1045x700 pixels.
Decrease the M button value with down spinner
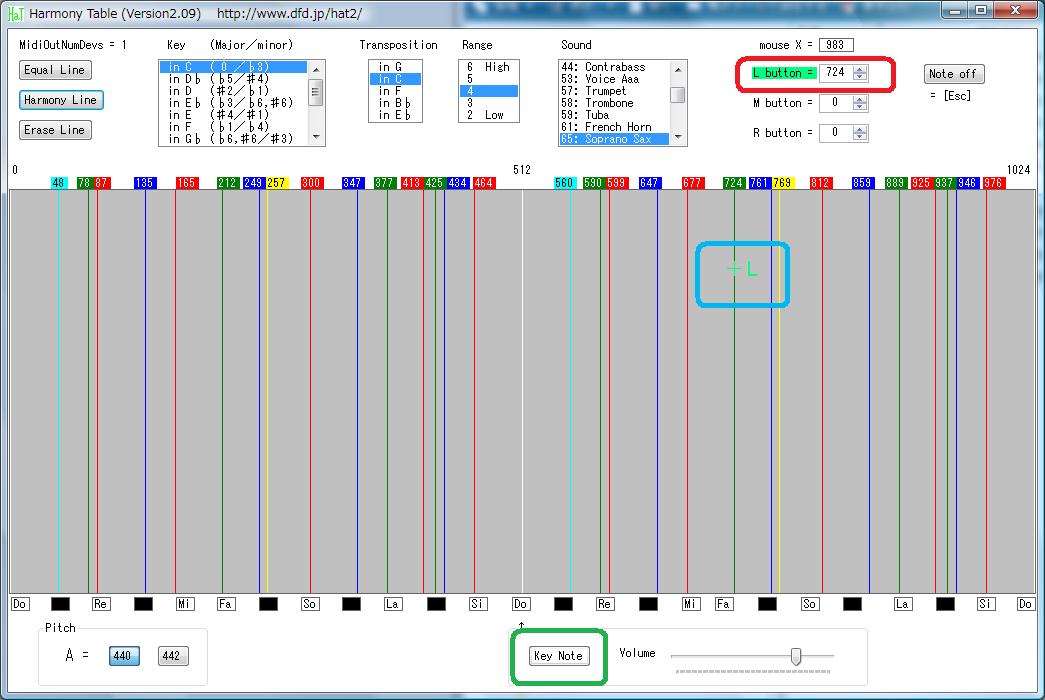click(860, 107)
